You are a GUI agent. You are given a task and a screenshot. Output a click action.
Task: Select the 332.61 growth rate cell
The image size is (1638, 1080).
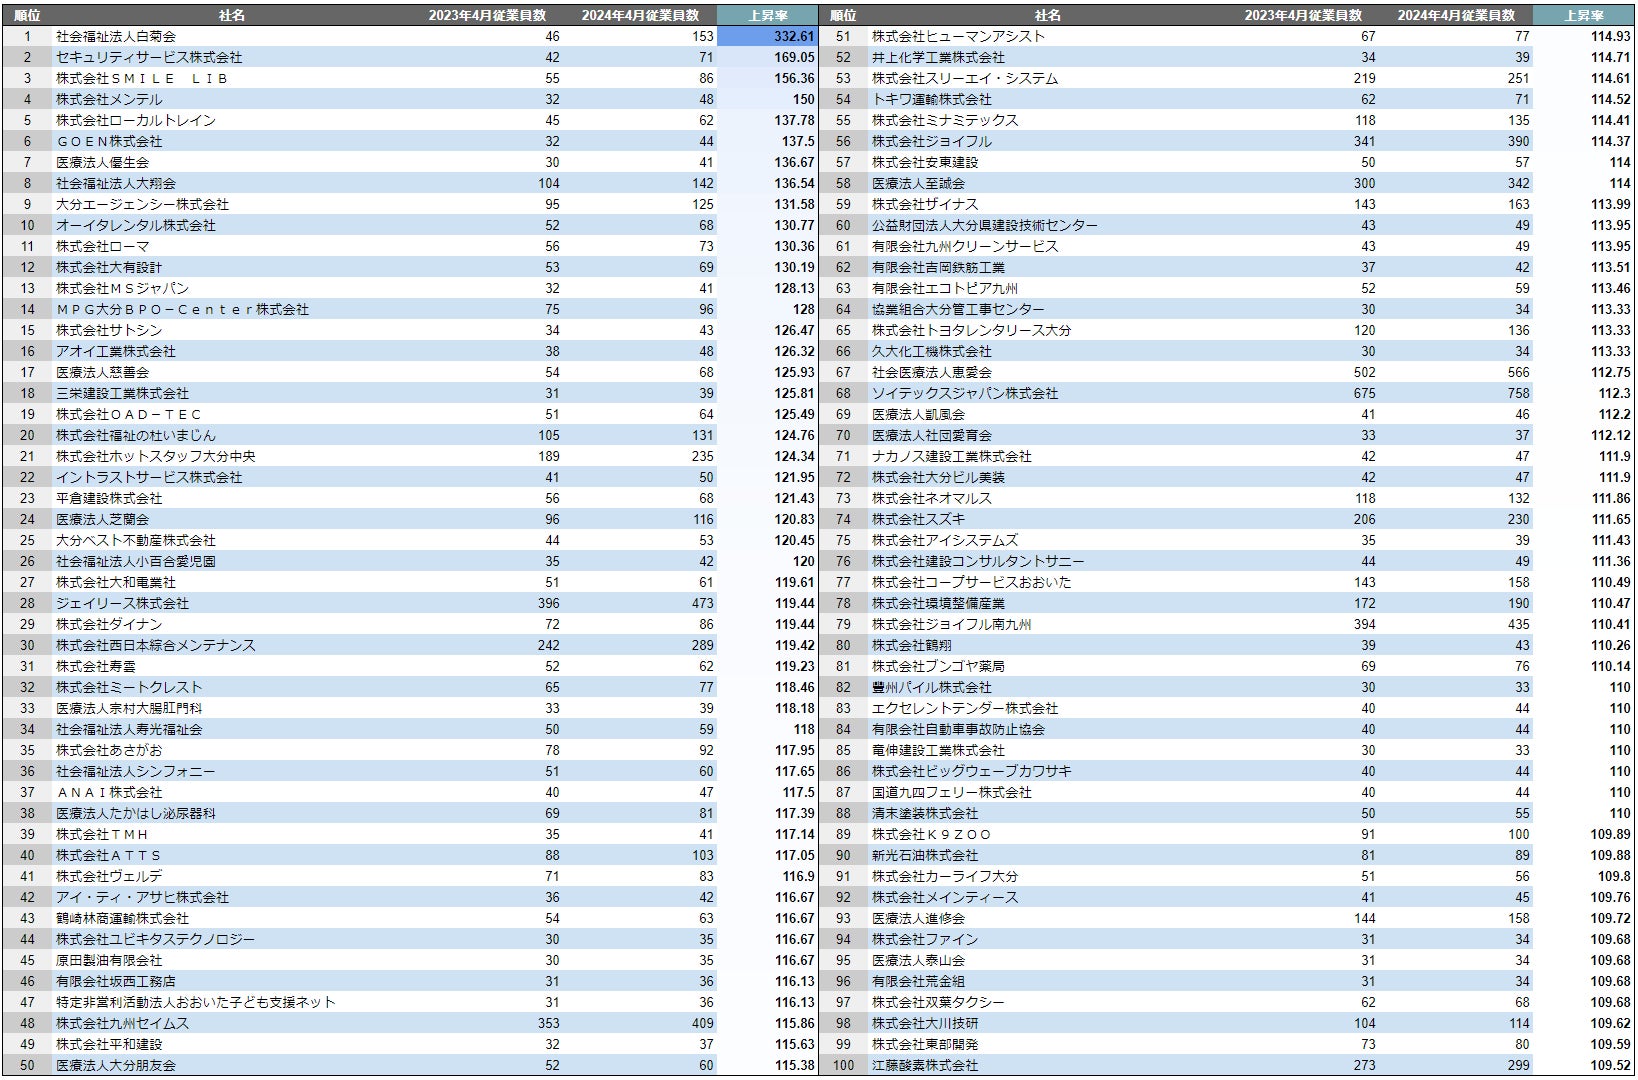click(x=768, y=36)
